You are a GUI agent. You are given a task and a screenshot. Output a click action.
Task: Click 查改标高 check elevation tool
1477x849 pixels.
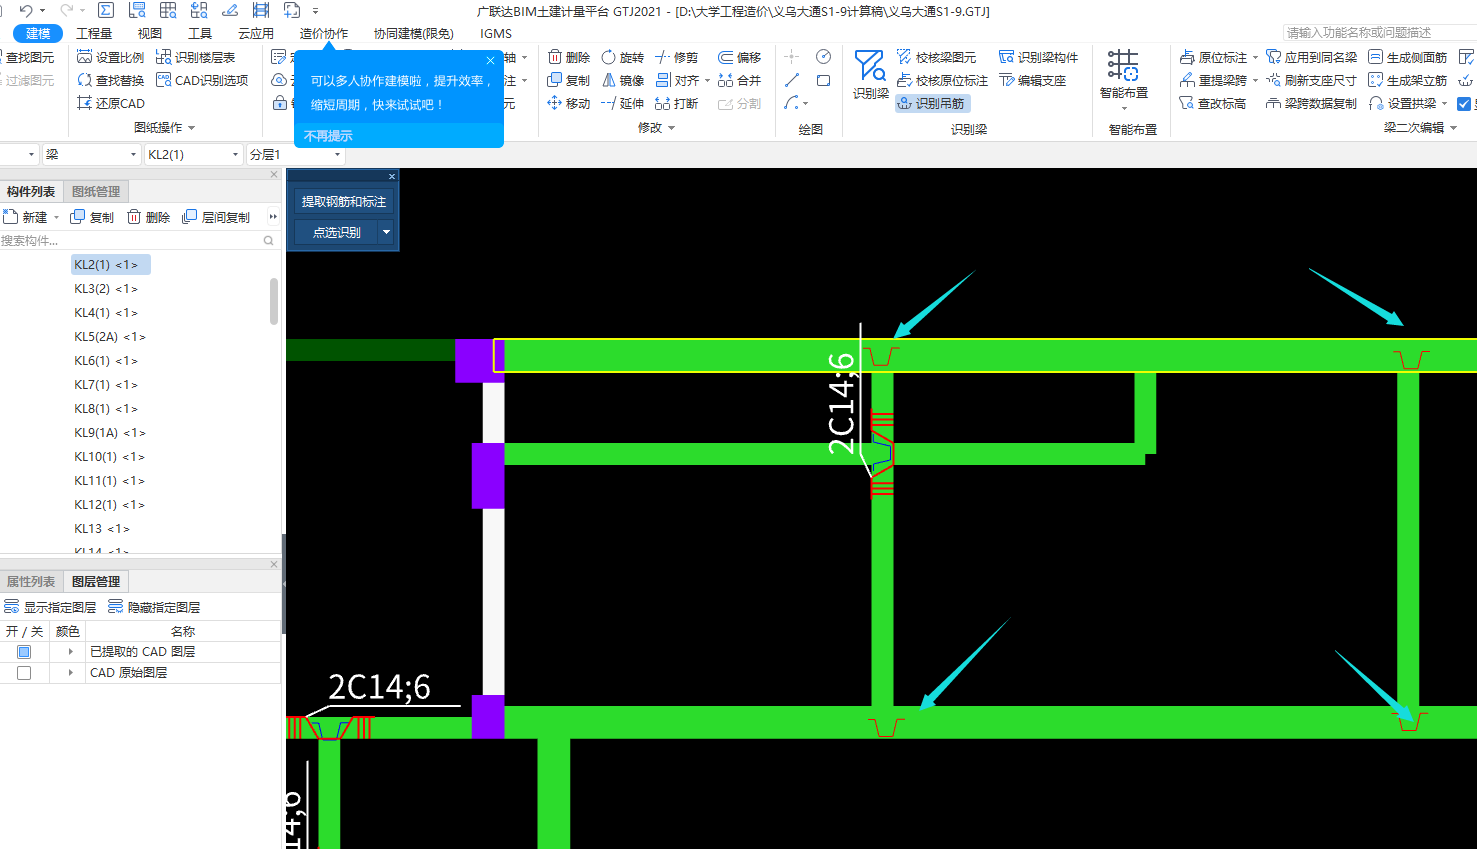tap(1212, 103)
